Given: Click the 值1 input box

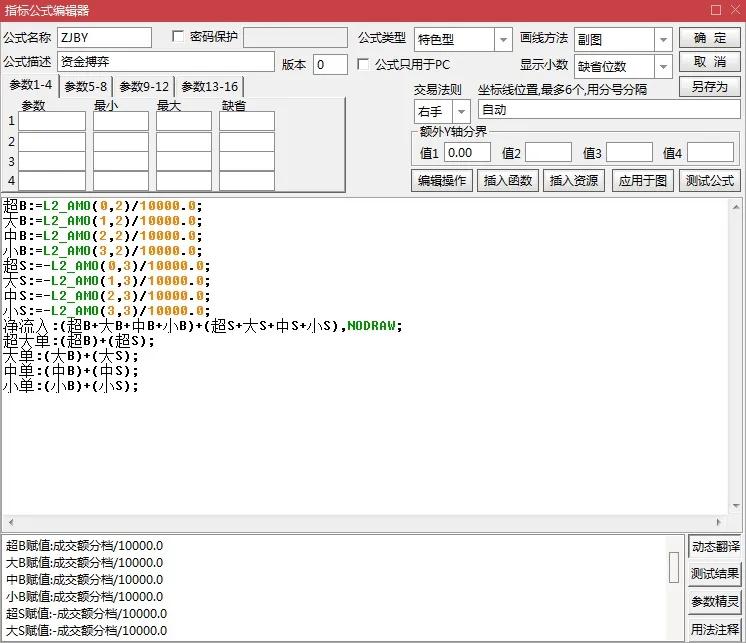Looking at the screenshot, I should [x=467, y=153].
